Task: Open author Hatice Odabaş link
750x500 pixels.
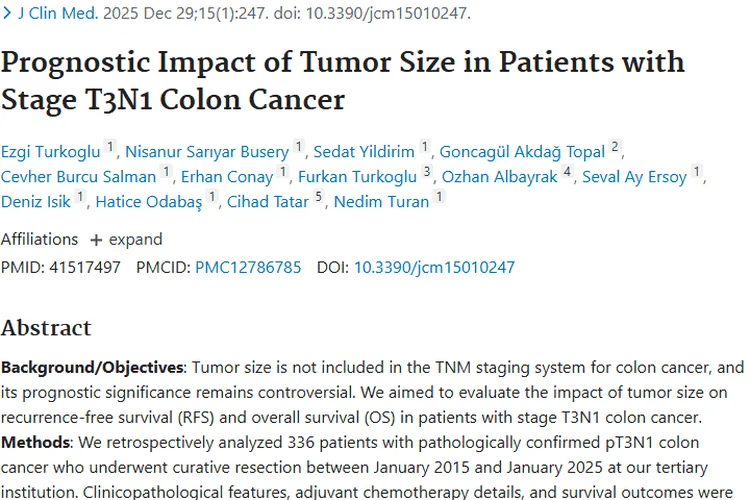Action: tap(149, 202)
